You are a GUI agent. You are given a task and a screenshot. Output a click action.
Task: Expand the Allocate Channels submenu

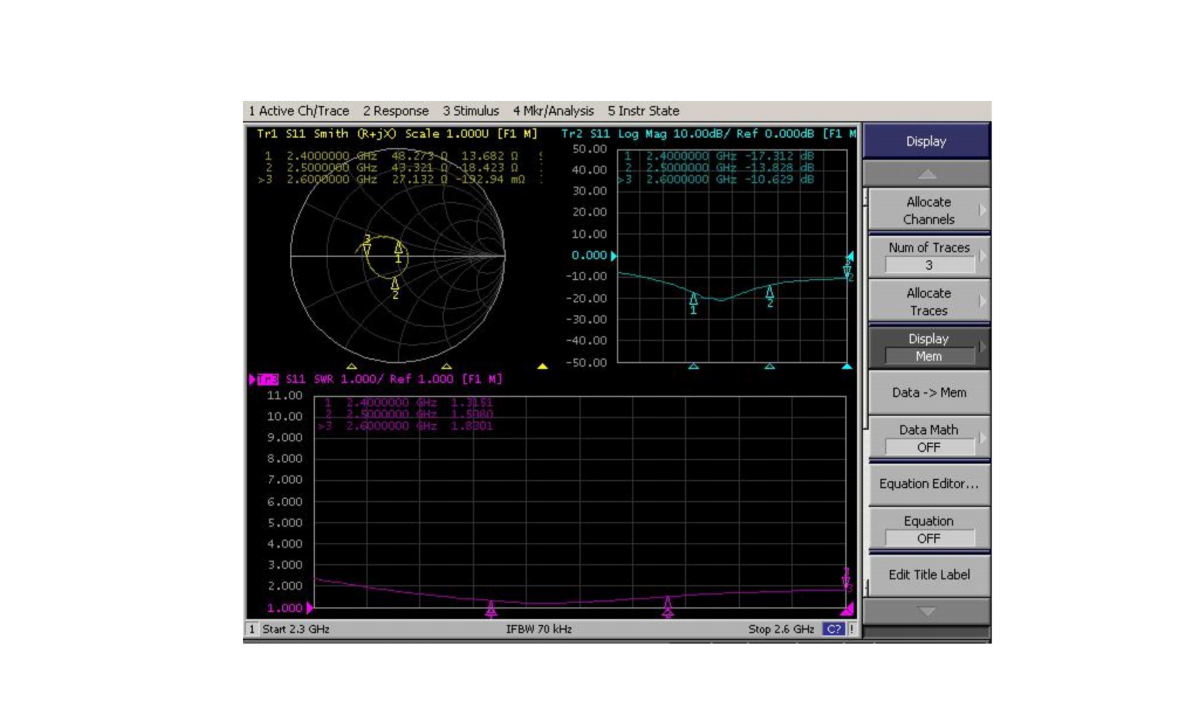click(x=928, y=210)
